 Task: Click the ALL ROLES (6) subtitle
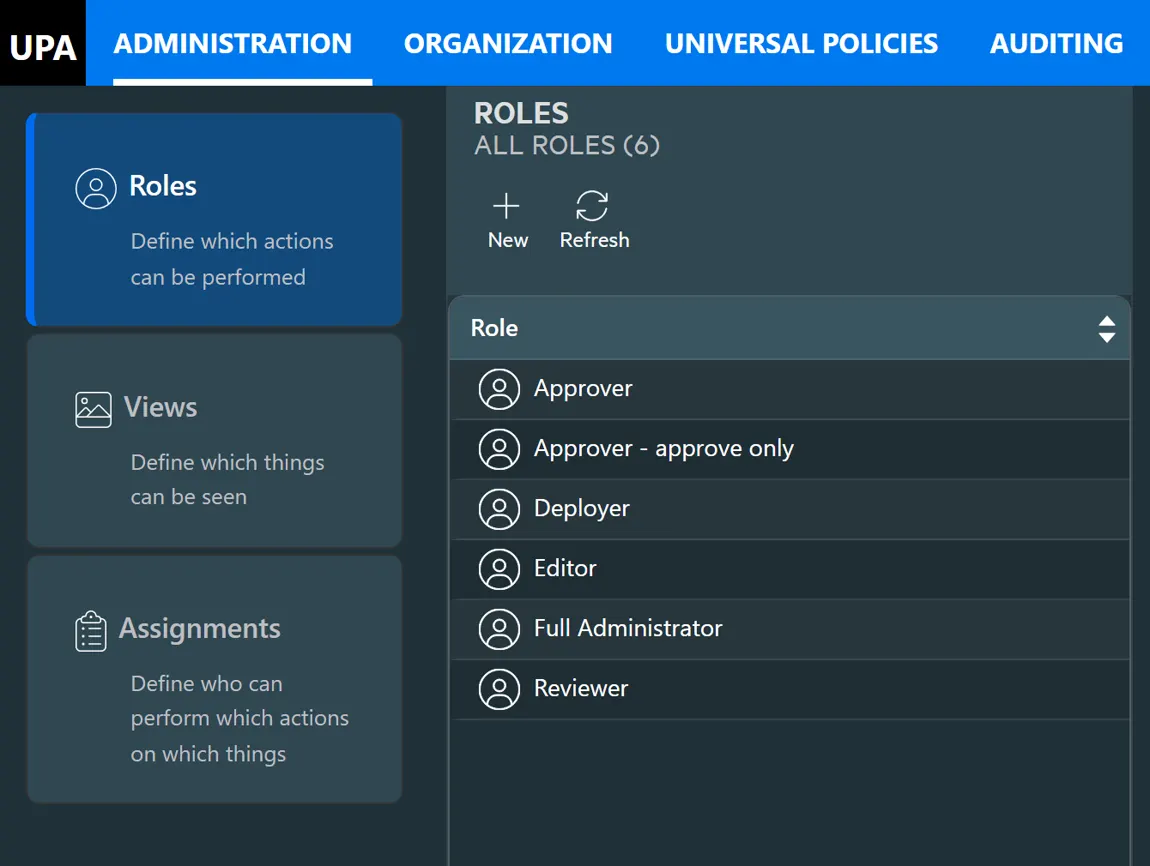[567, 145]
